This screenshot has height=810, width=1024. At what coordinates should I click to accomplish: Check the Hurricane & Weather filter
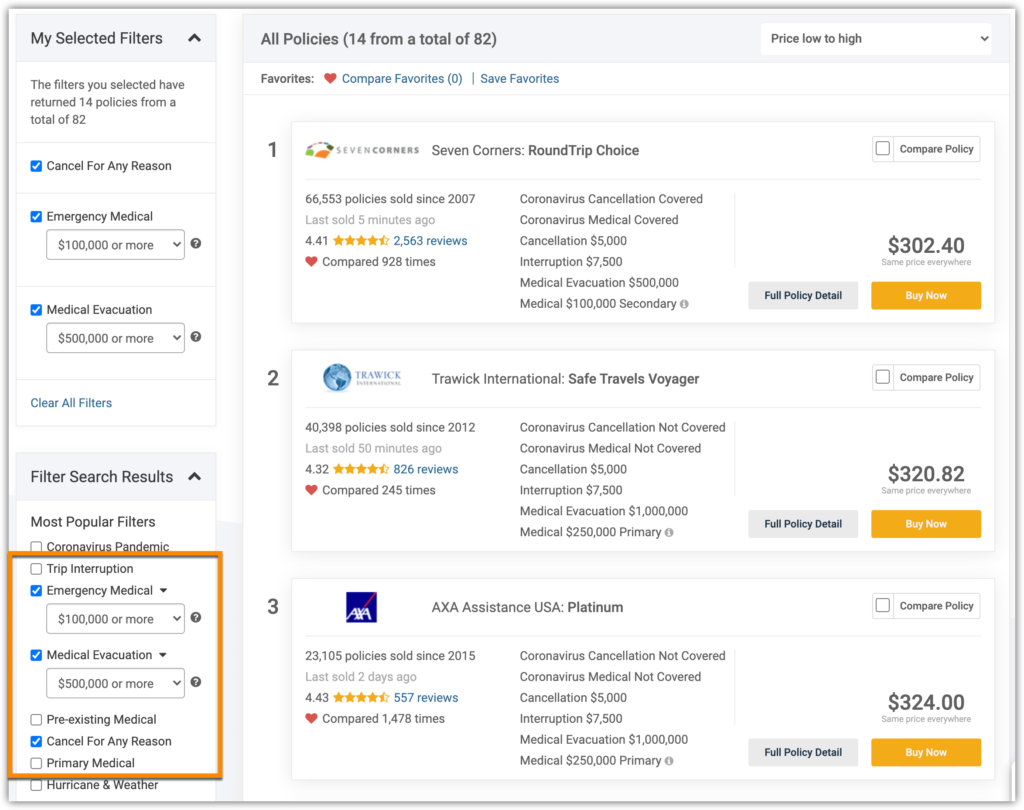(37, 785)
